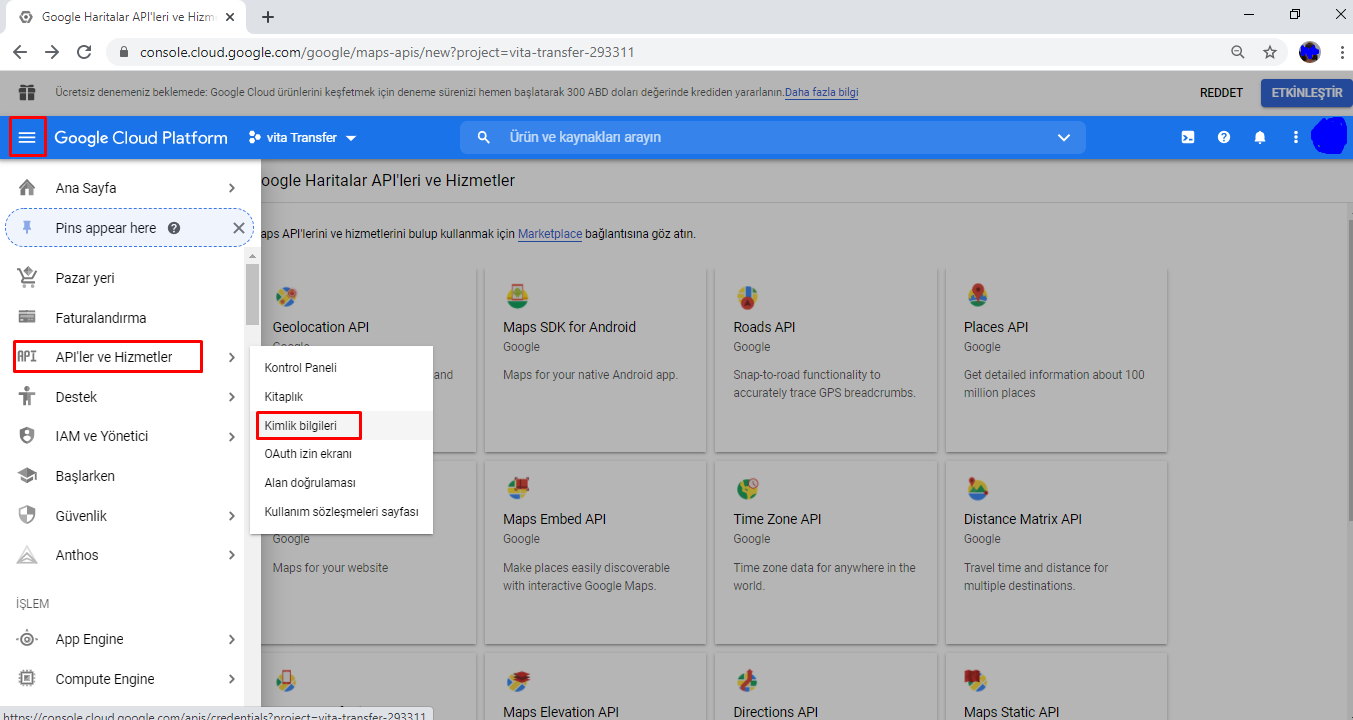This screenshot has height=720, width=1353.
Task: Click the Ana Sayfa home icon
Action: point(27,188)
